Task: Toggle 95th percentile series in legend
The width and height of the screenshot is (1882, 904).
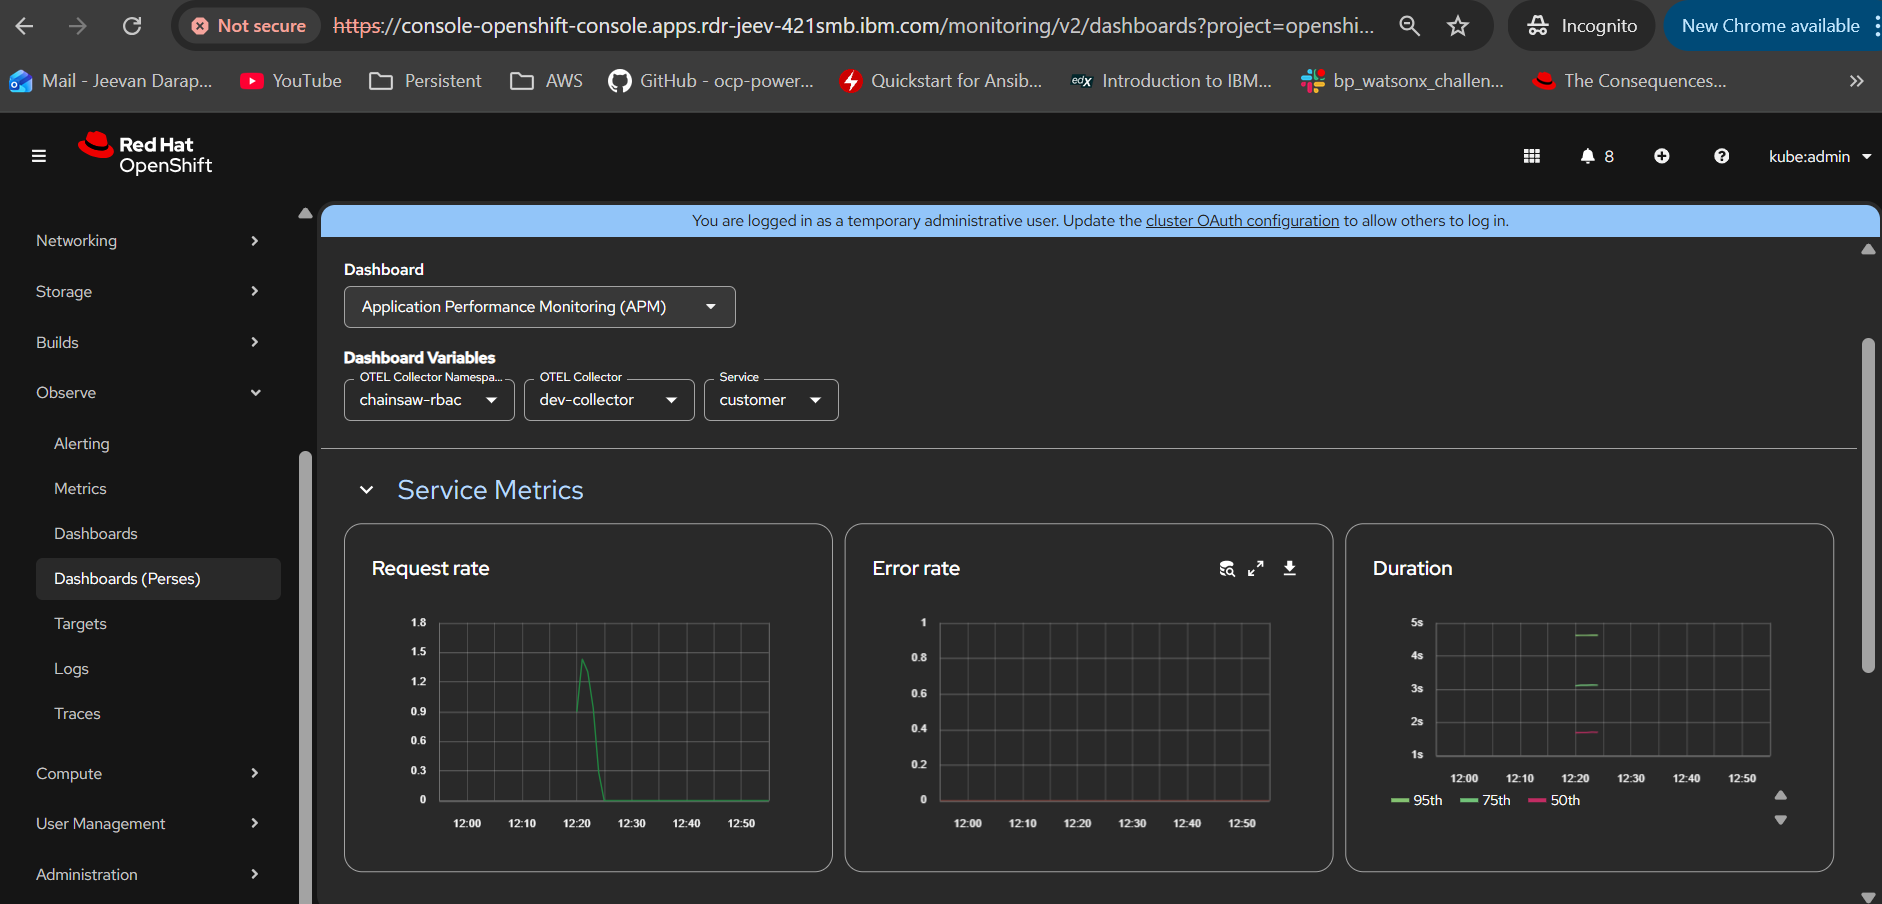Action: (x=1417, y=801)
